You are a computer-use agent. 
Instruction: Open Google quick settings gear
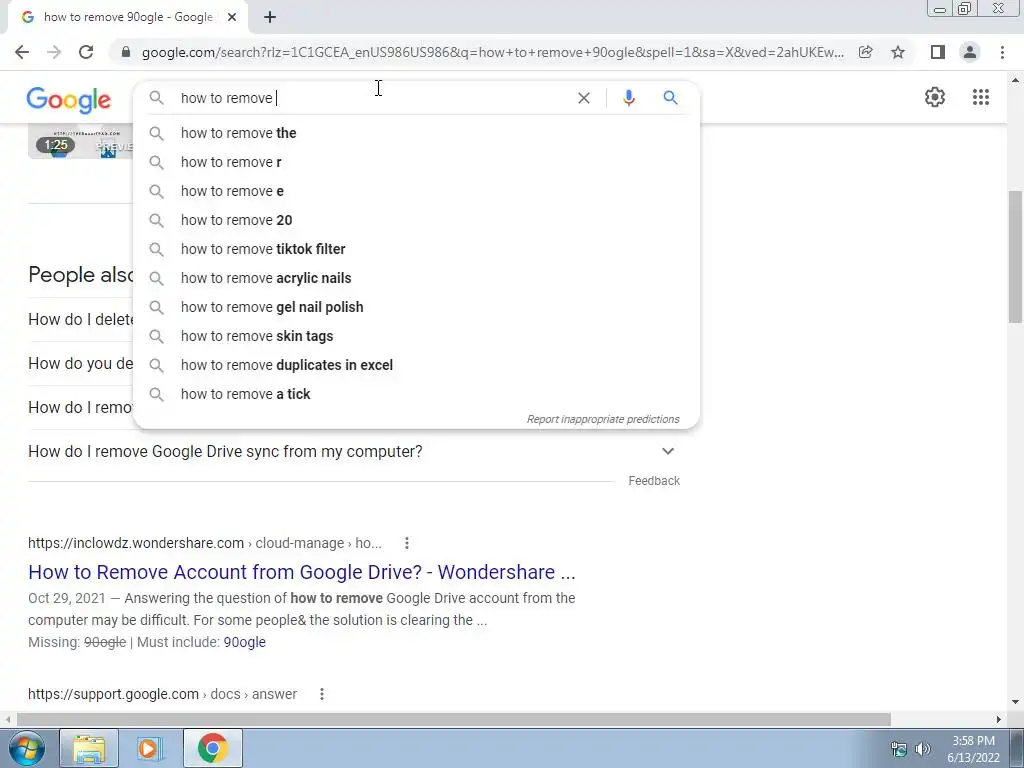pos(935,97)
